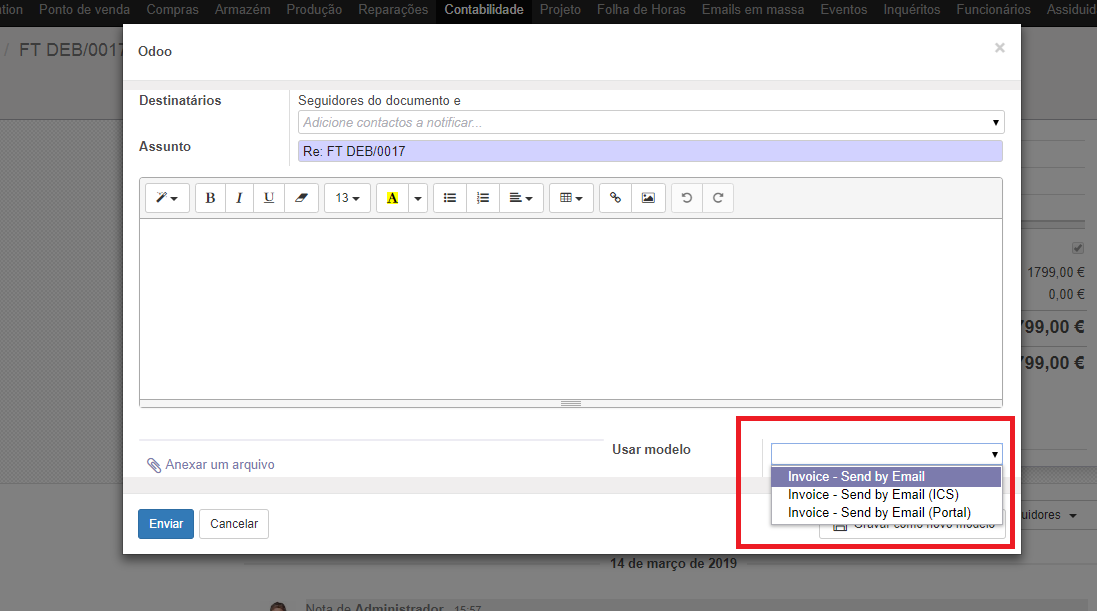The height and width of the screenshot is (611, 1097).
Task: Insert an unordered bullet list
Action: (x=450, y=198)
